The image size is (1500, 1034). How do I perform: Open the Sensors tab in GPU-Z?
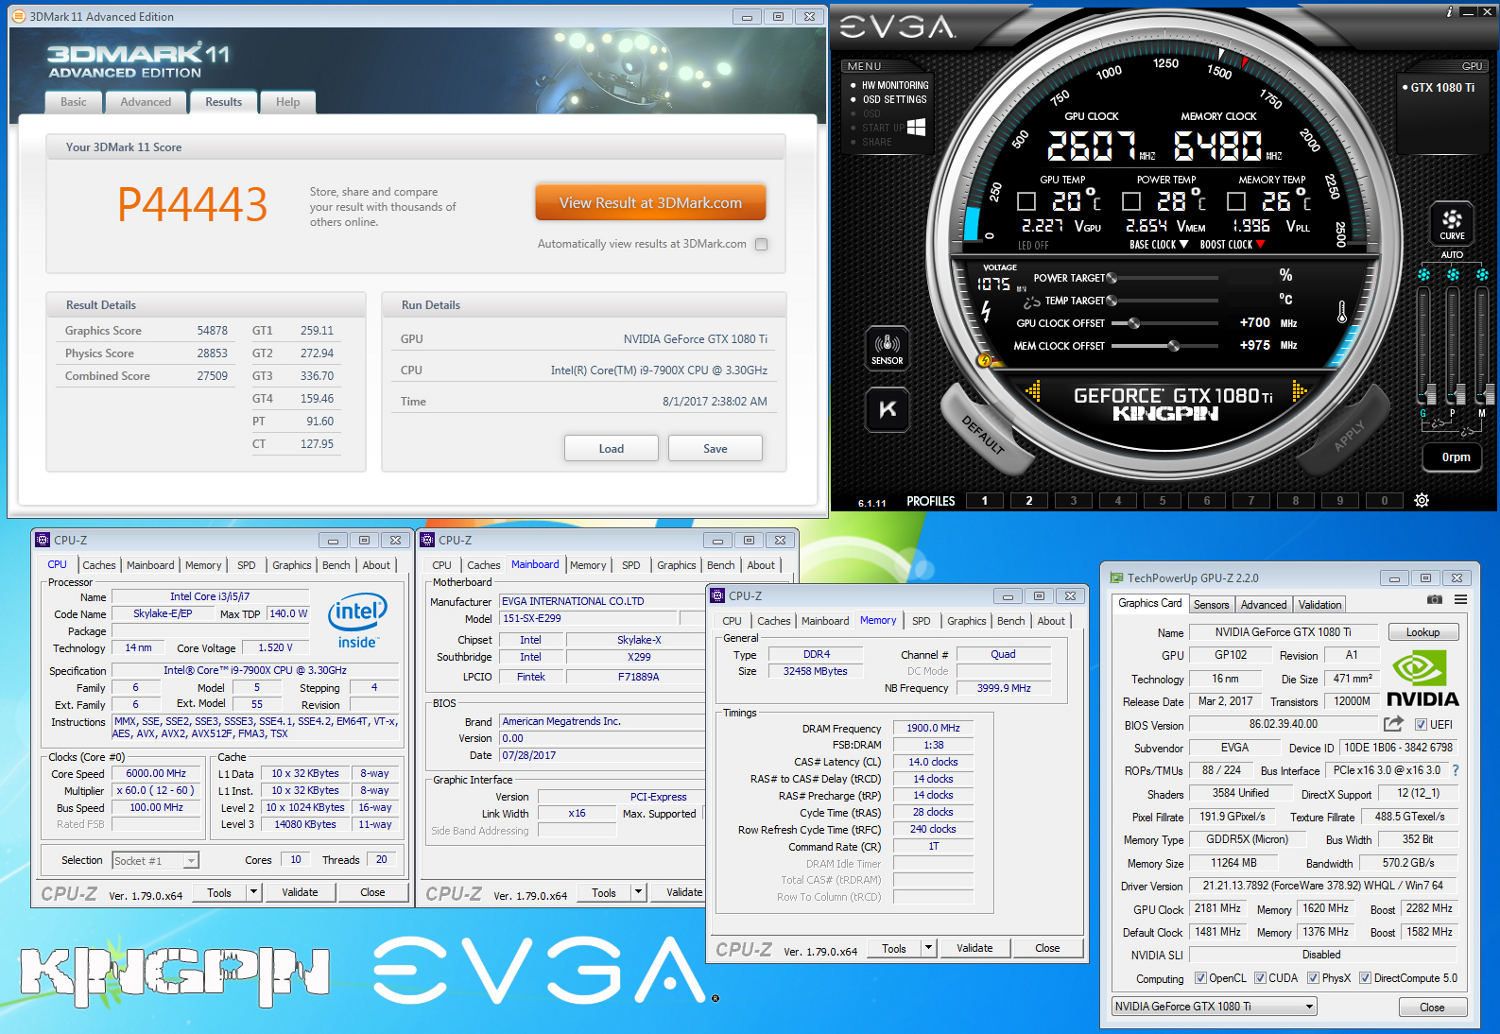tap(1211, 604)
